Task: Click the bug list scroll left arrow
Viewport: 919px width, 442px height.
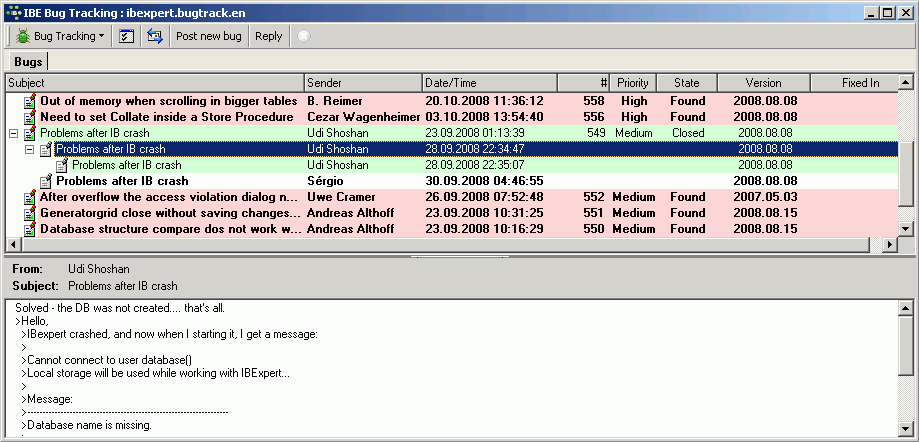Action: pyautogui.click(x=13, y=244)
